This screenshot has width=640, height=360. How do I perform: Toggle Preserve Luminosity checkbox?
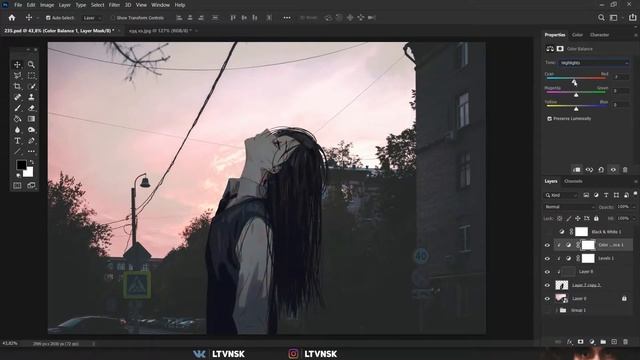[549, 118]
